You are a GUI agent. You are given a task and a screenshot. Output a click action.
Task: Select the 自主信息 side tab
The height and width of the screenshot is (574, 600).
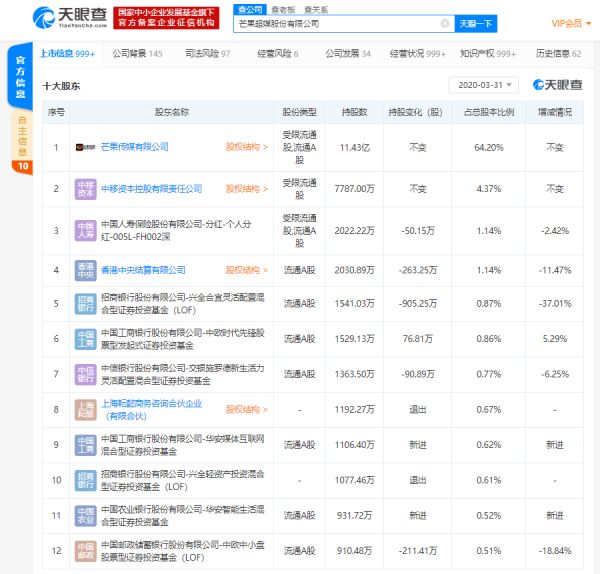22,137
